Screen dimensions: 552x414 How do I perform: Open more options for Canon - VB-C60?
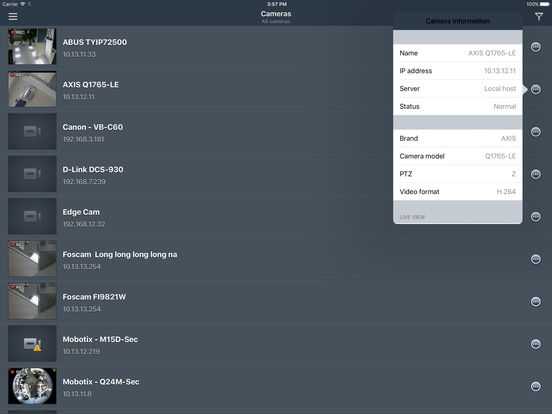535,132
